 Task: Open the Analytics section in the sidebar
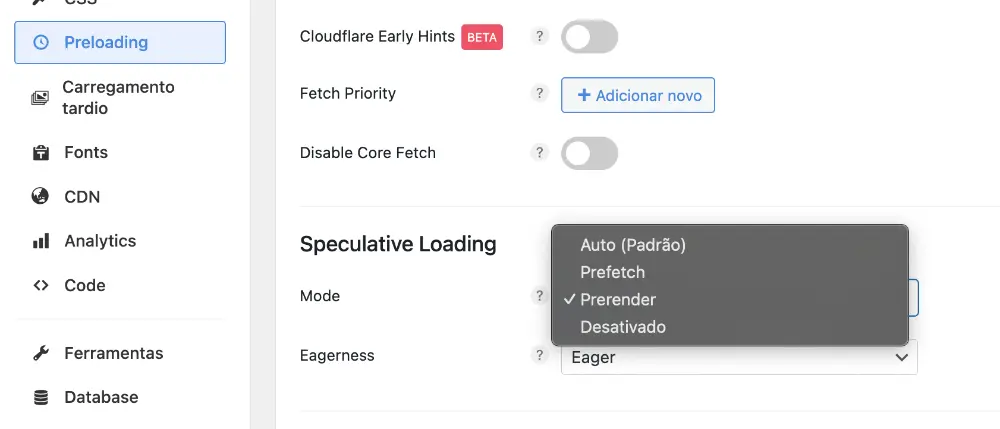point(100,241)
